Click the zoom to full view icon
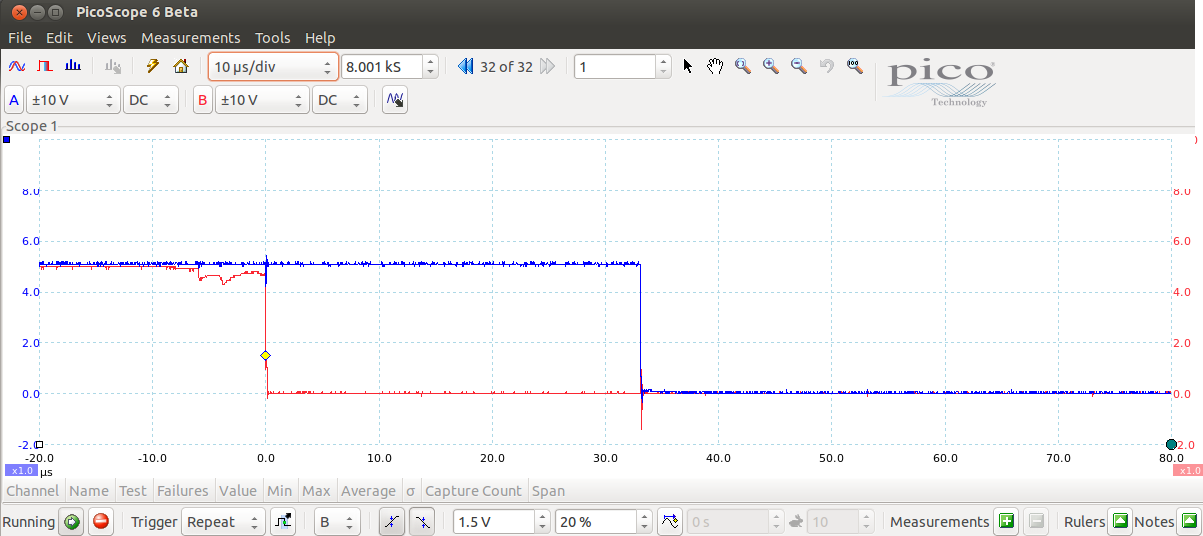Viewport: 1203px width, 536px height. click(x=854, y=67)
